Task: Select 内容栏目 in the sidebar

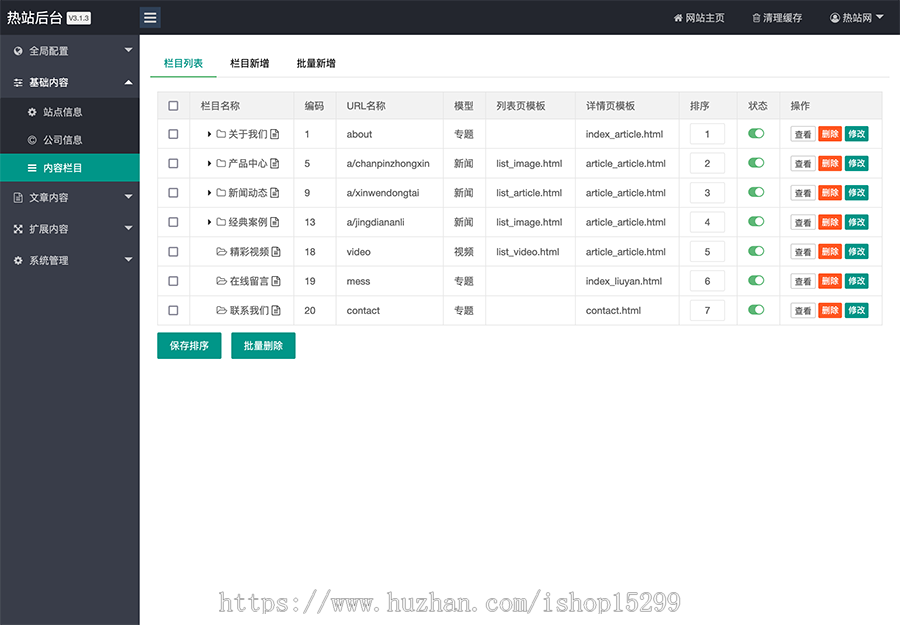Action: 69,168
